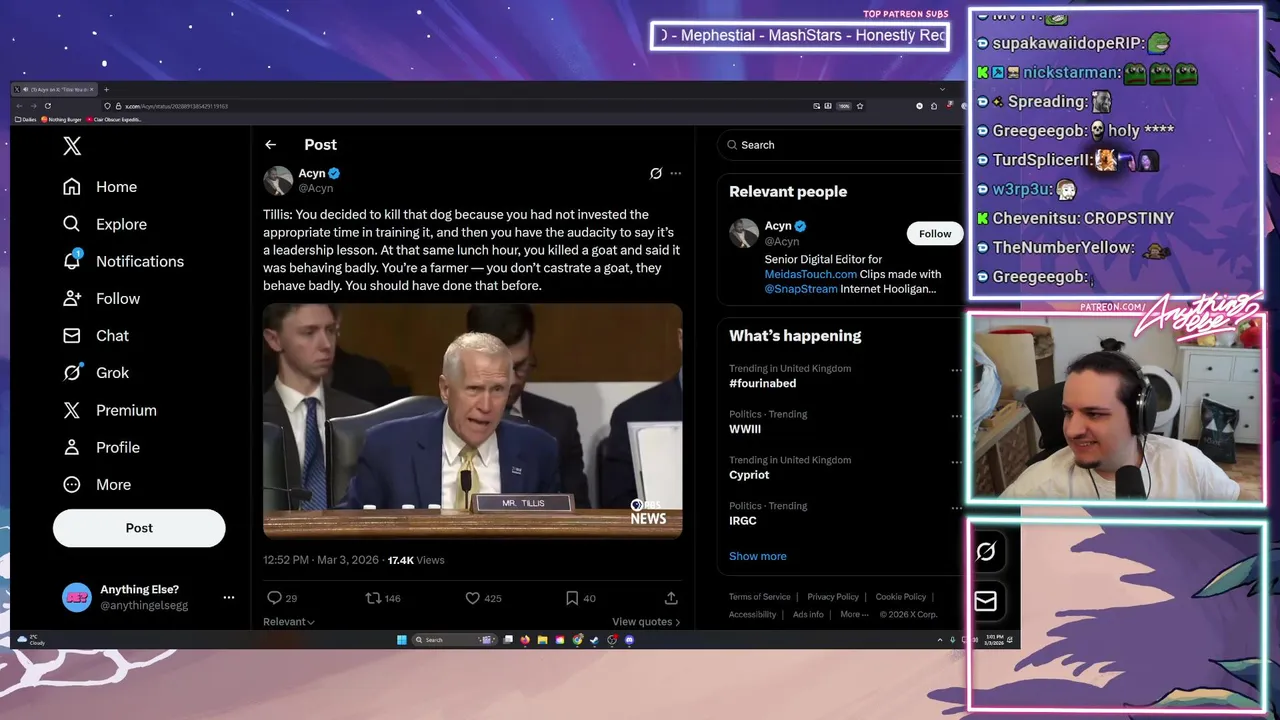Reload the page in browser toolbar

click(48, 106)
